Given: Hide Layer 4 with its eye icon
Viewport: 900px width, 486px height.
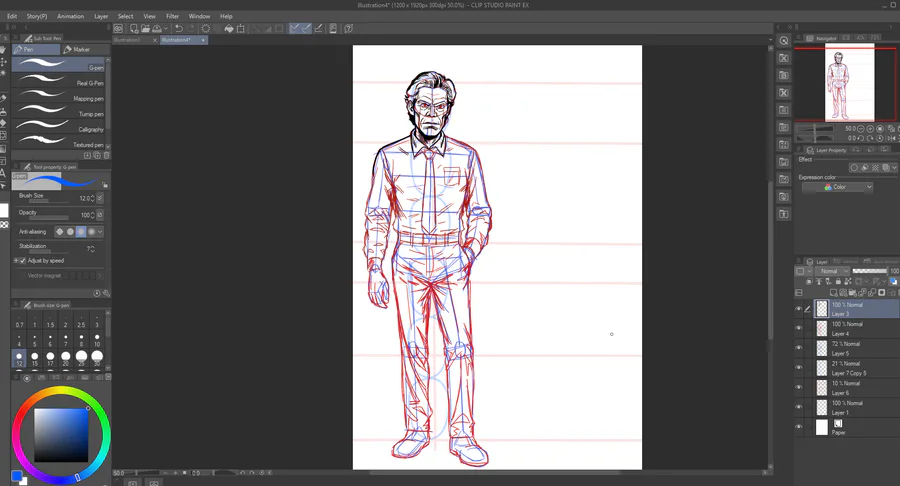Looking at the screenshot, I should pyautogui.click(x=798, y=328).
